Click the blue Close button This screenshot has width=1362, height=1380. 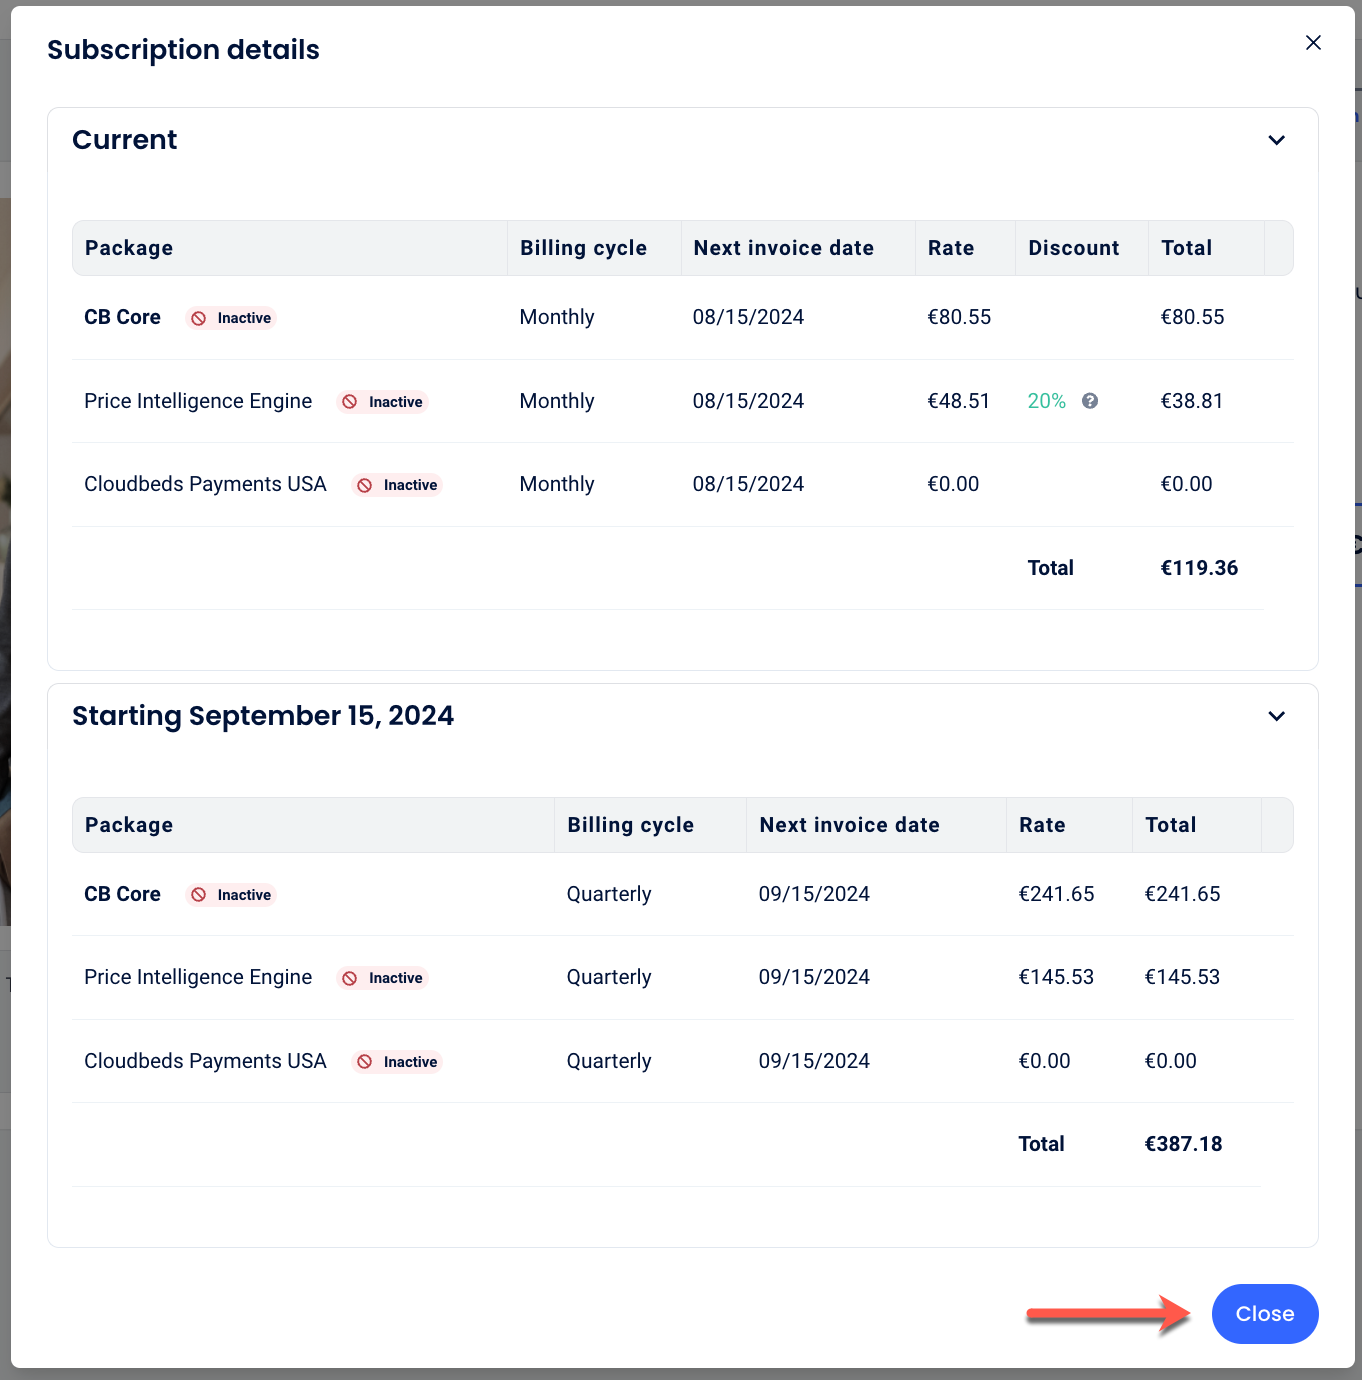1264,1313
